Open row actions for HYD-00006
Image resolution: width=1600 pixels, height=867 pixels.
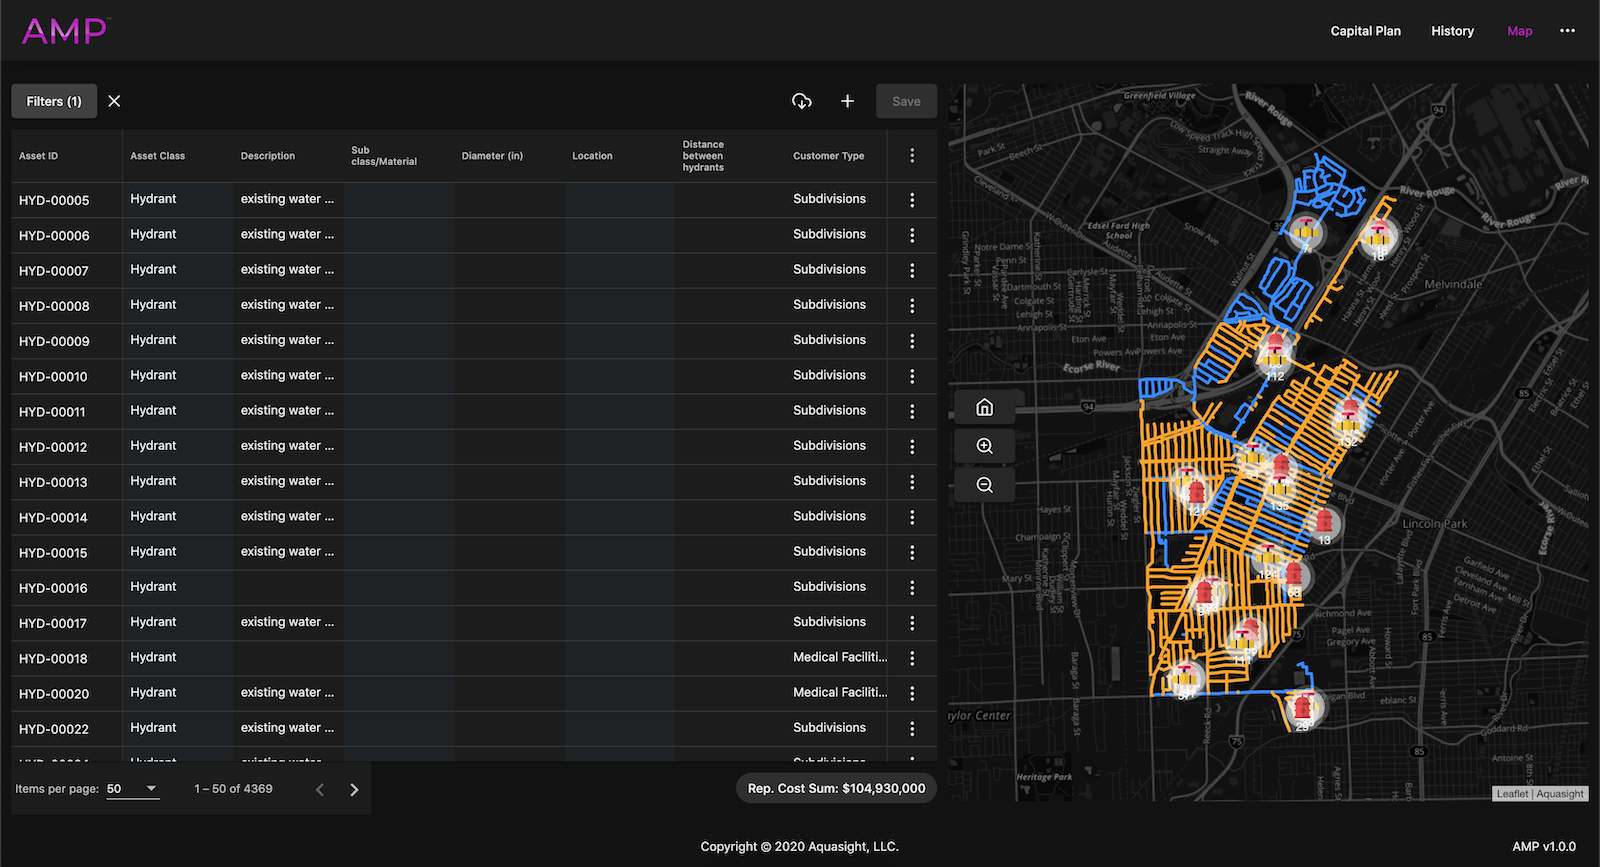point(912,235)
